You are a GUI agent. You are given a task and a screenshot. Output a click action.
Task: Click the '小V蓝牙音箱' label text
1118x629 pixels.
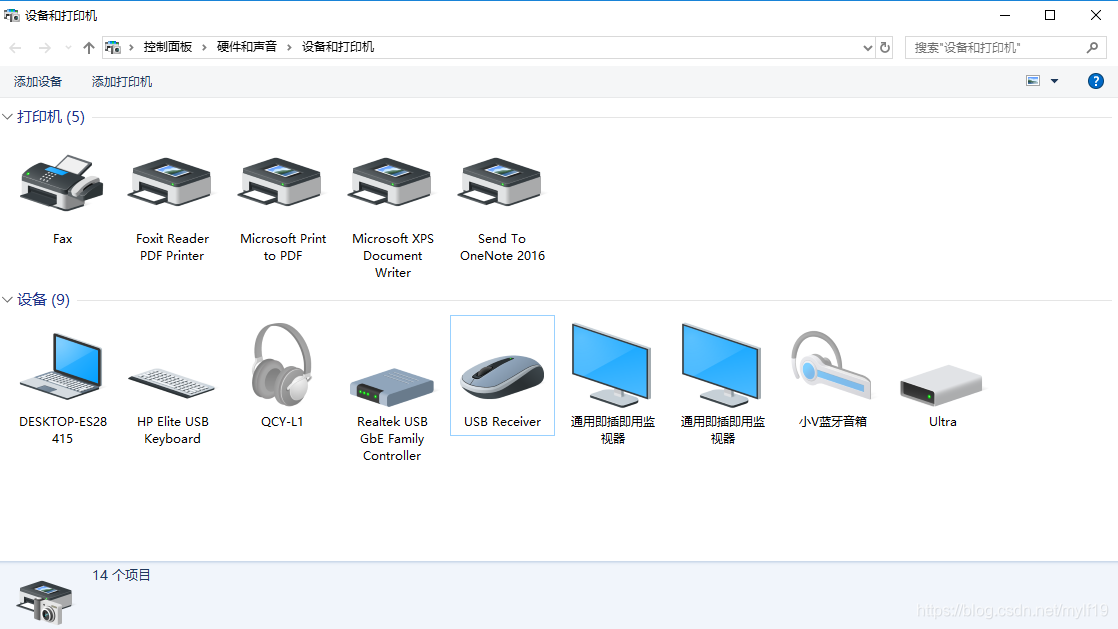click(832, 421)
